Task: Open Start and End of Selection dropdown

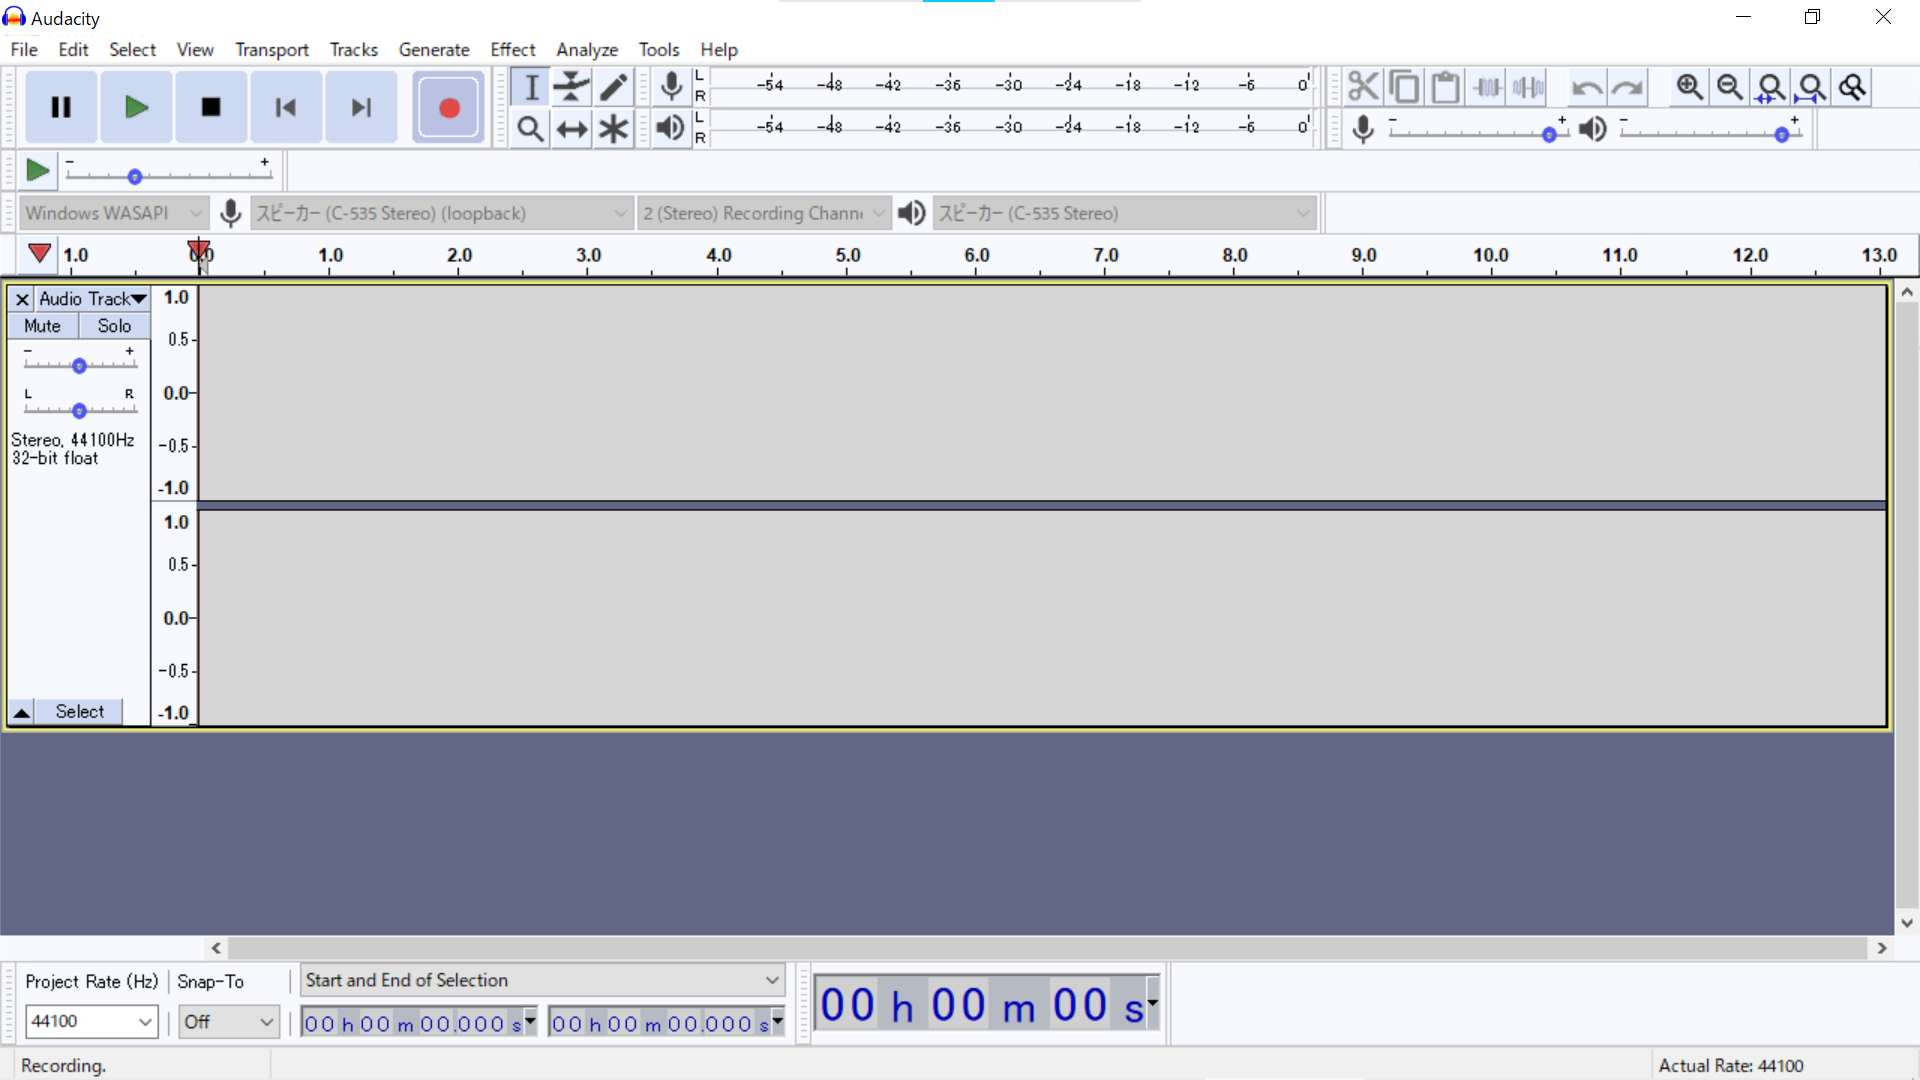Action: click(x=542, y=980)
